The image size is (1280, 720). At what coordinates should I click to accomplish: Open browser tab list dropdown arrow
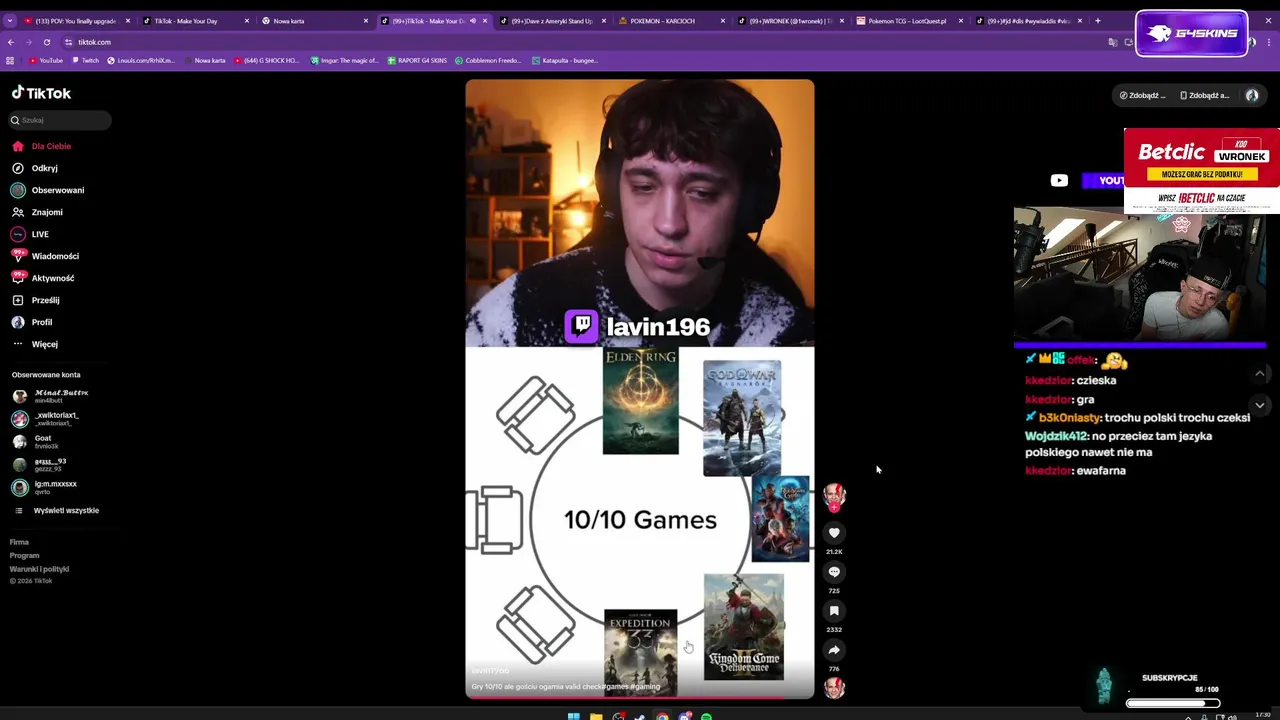[10, 20]
